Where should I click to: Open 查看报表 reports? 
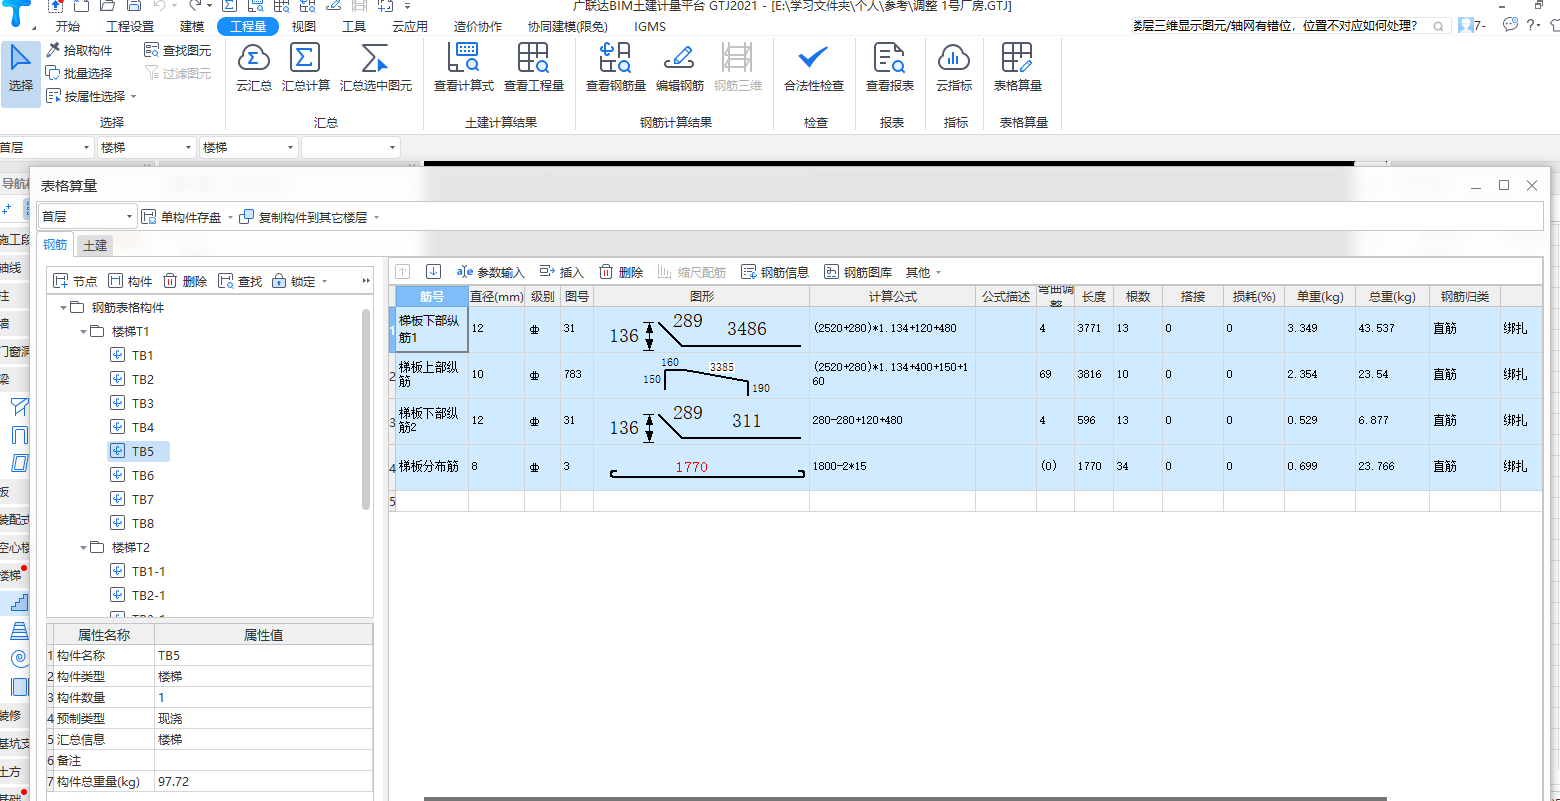(890, 68)
